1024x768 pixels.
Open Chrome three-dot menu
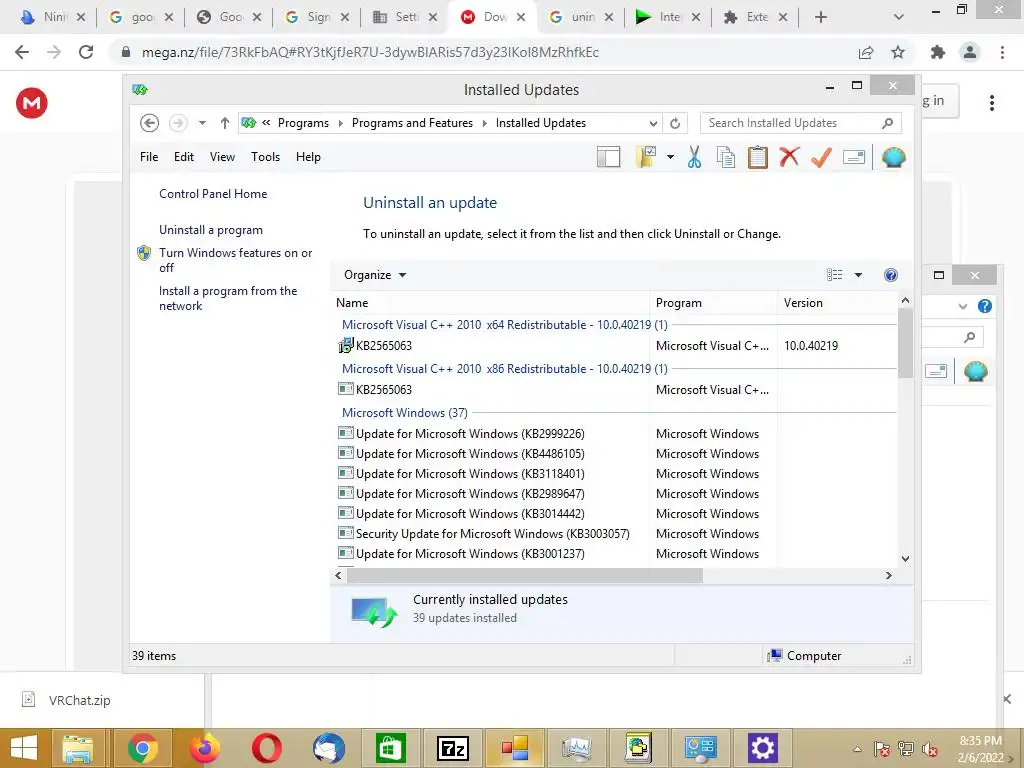[1002, 52]
